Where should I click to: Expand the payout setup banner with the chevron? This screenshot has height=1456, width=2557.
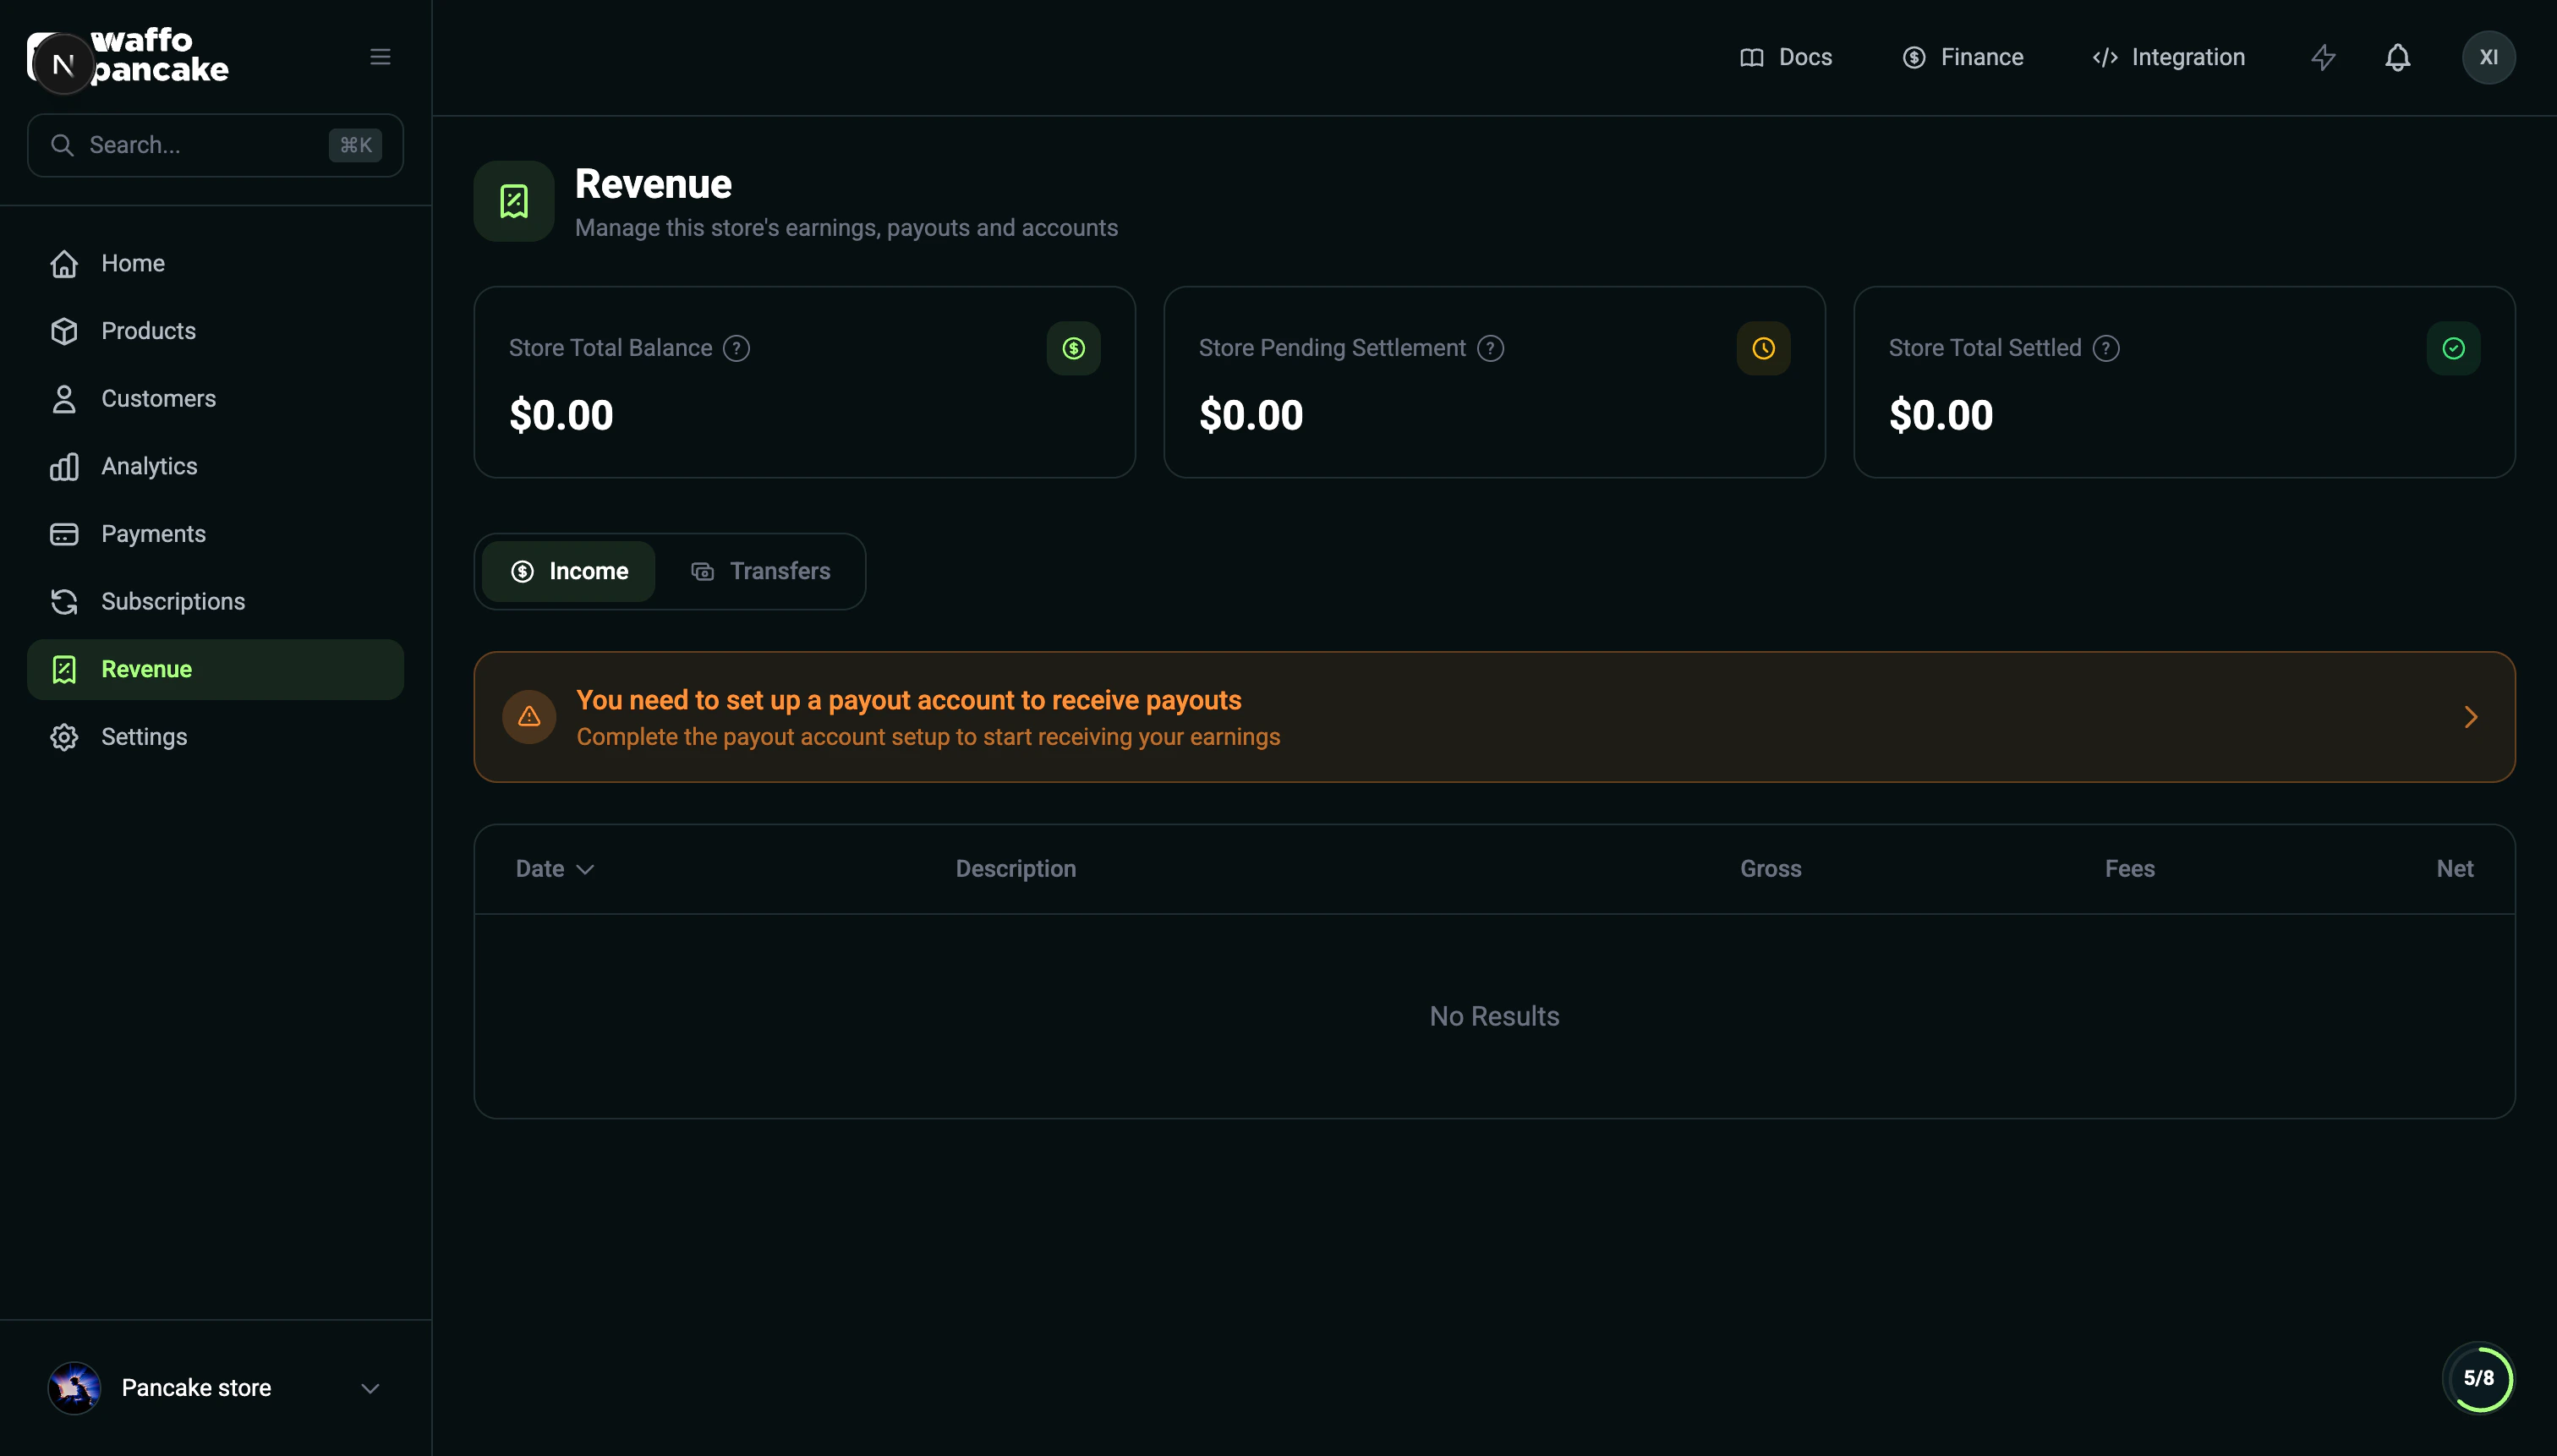pos(2471,716)
